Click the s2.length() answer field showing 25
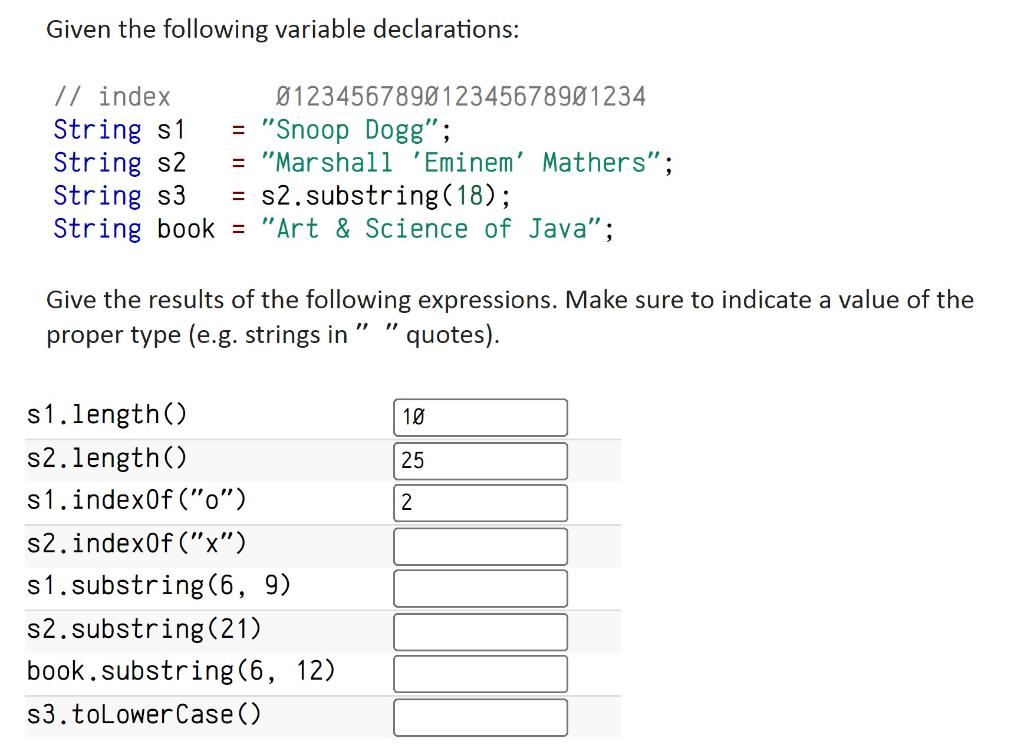1024x748 pixels. tap(480, 460)
